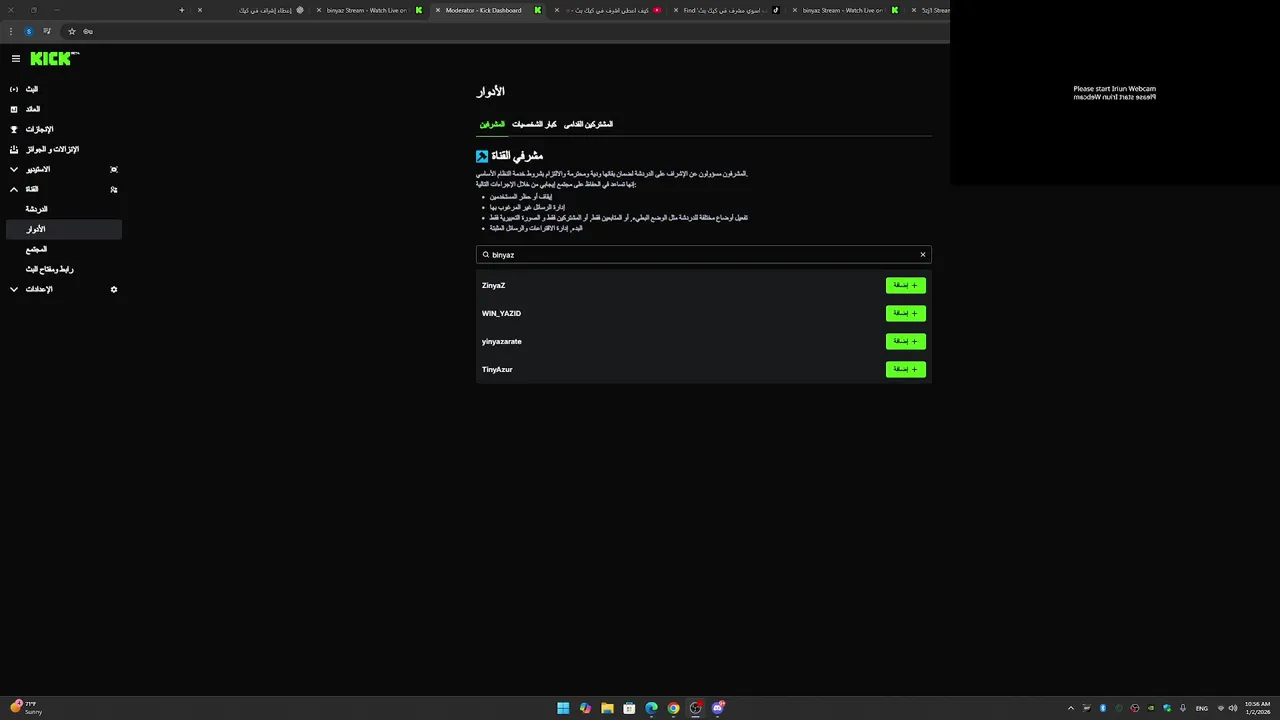Collapse the القناة section chevron

(14, 189)
